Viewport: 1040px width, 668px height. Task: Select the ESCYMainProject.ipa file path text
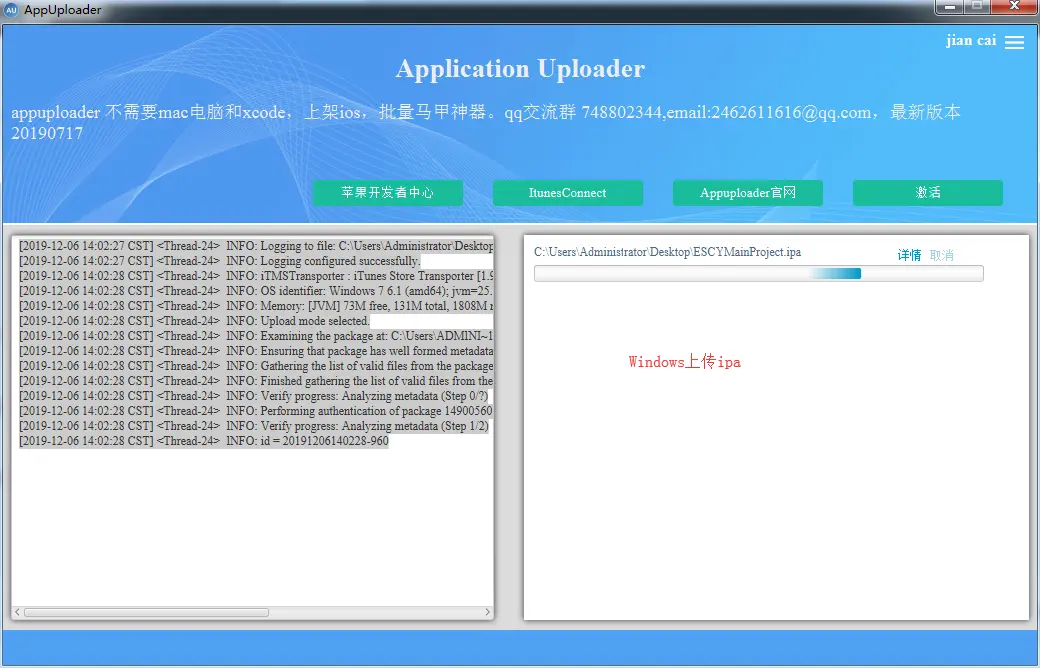coord(667,252)
